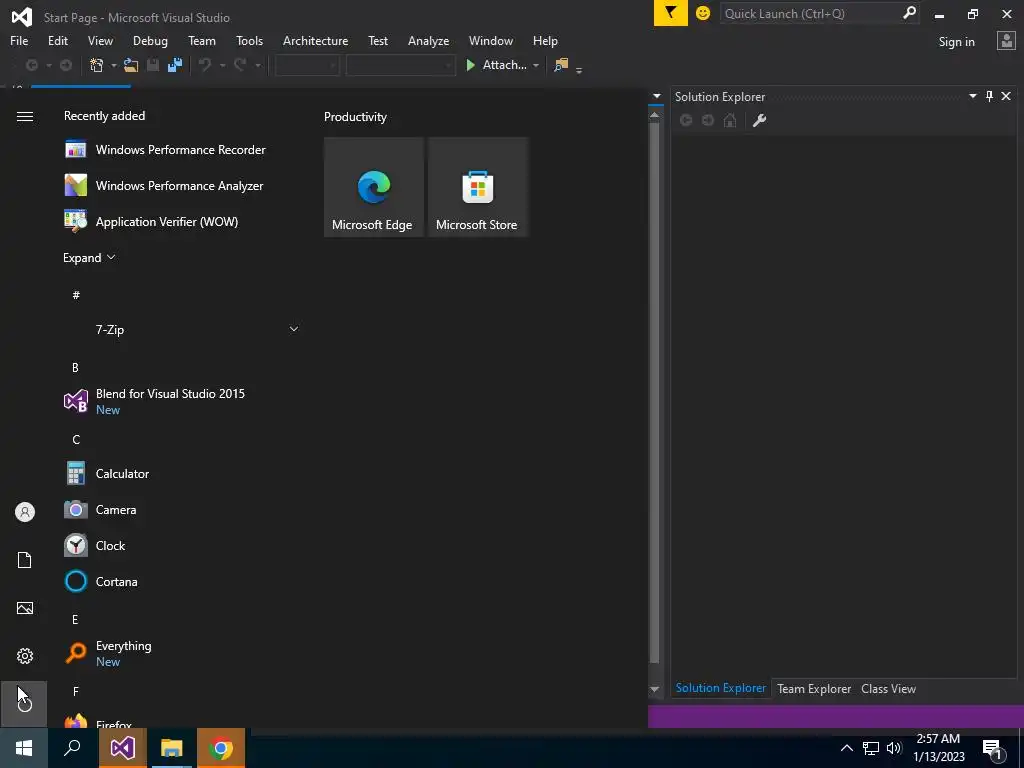The width and height of the screenshot is (1024, 768).
Task: Open the Architecture menu
Action: click(x=315, y=40)
